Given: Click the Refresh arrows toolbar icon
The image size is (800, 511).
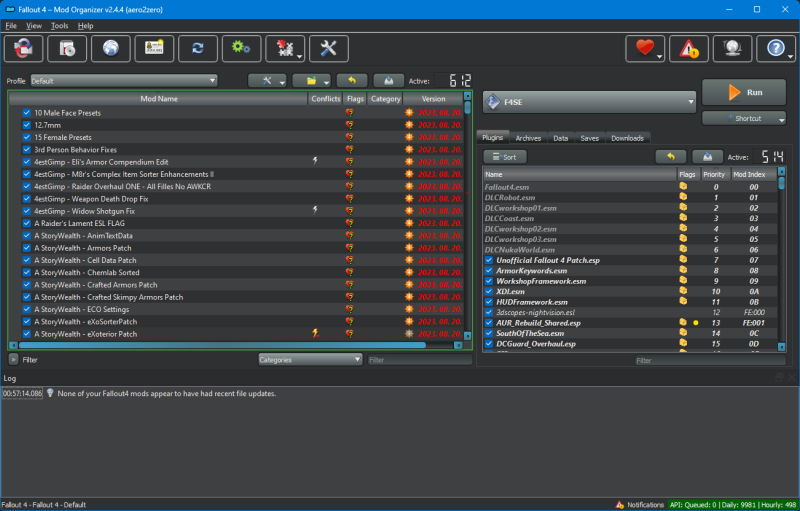Looking at the screenshot, I should coord(198,48).
